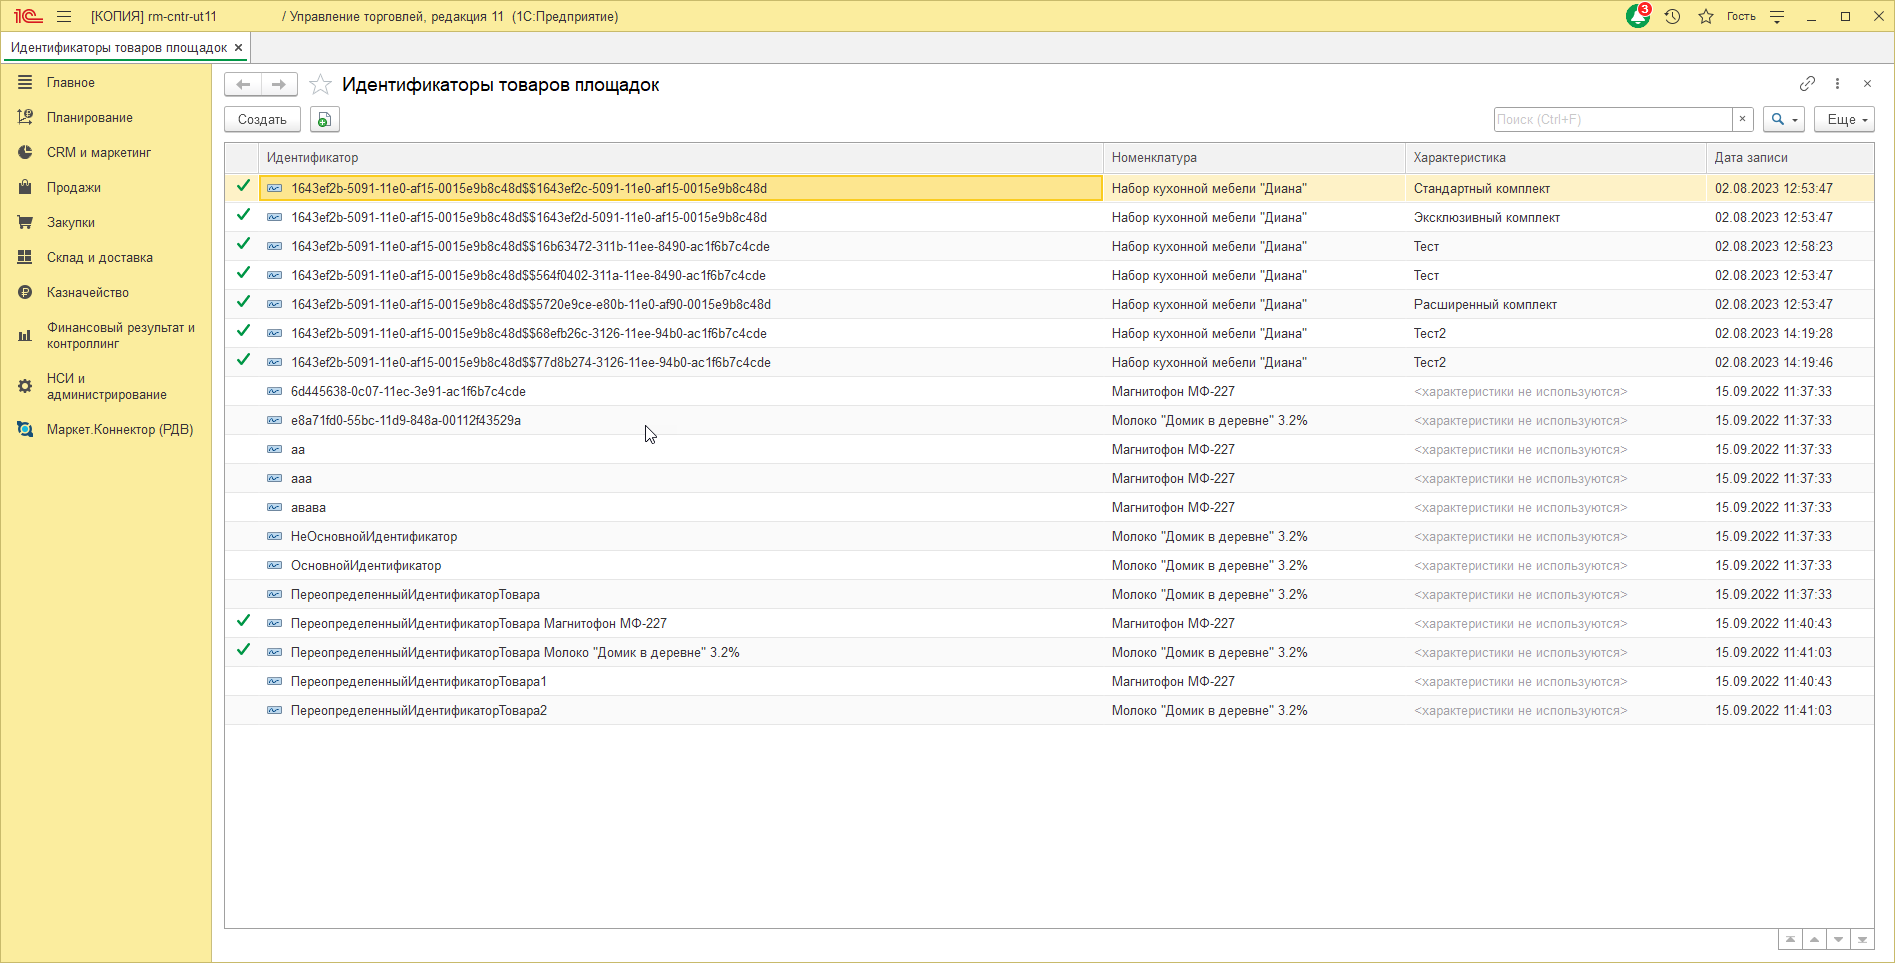Get link to this form icon
This screenshot has width=1895, height=963.
point(1807,84)
